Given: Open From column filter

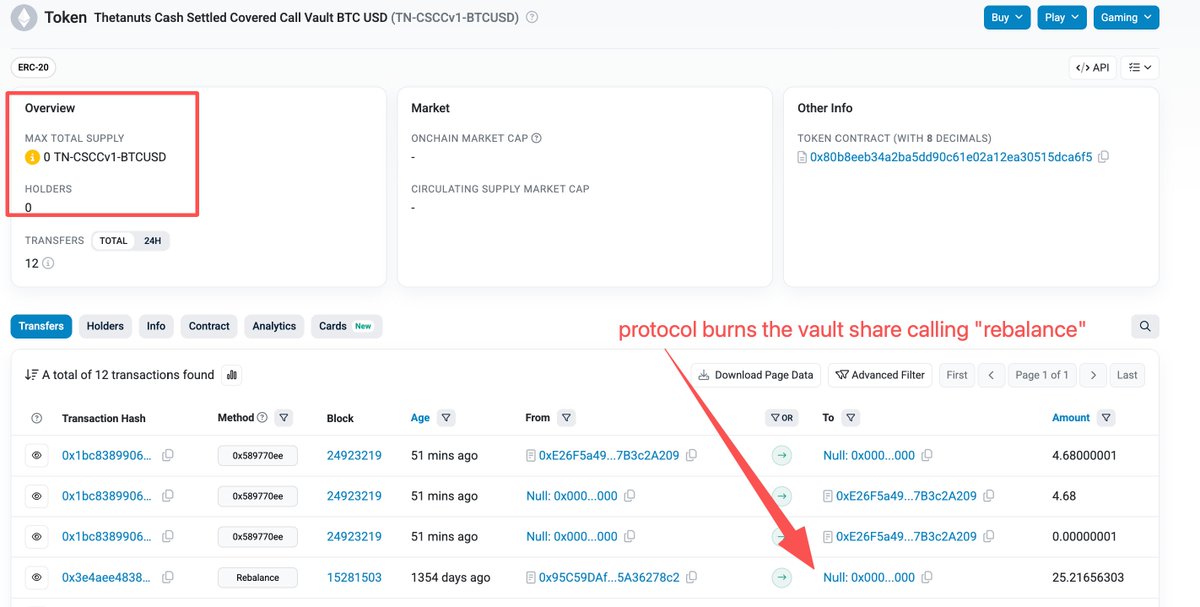Looking at the screenshot, I should coord(566,418).
